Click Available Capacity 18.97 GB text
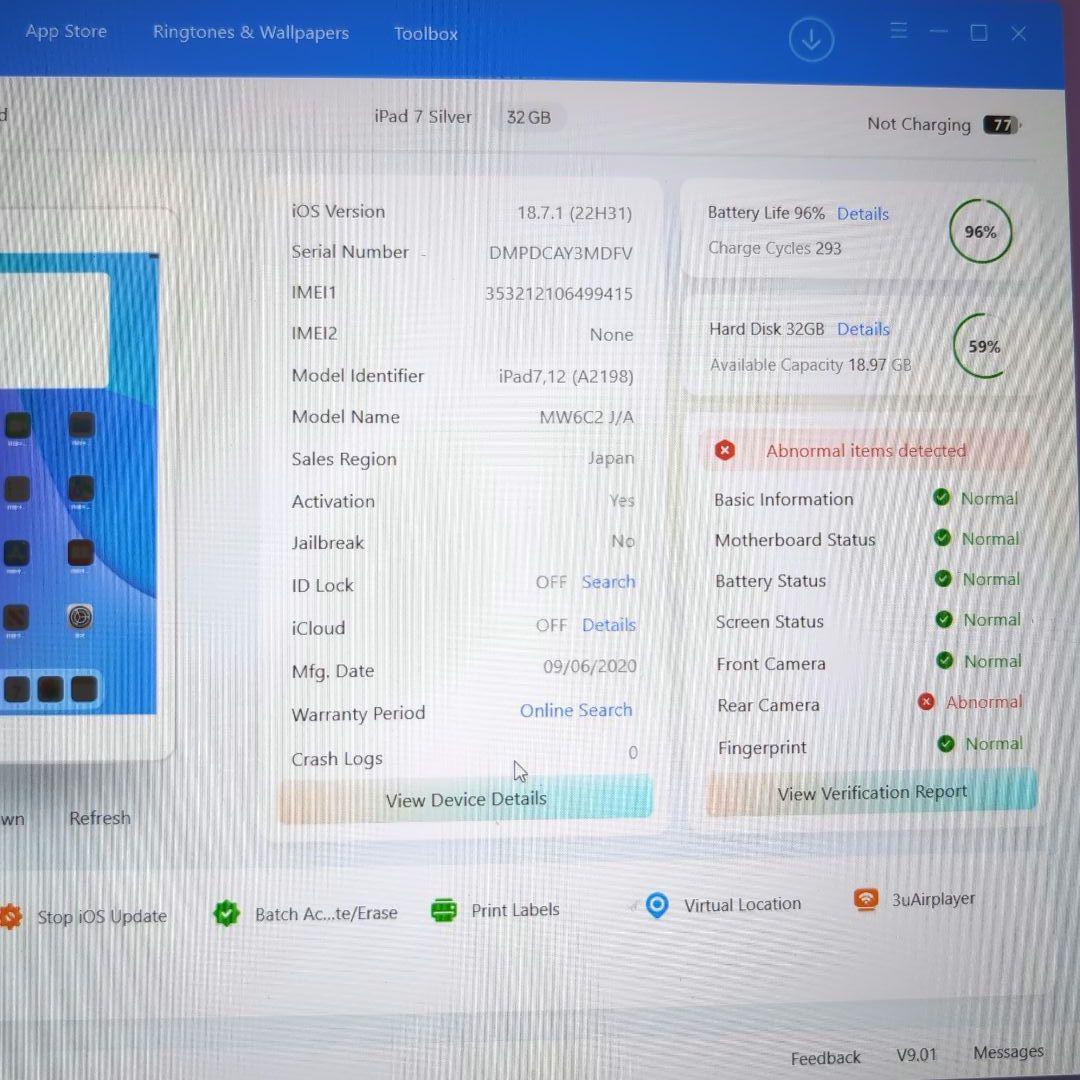 tap(811, 364)
